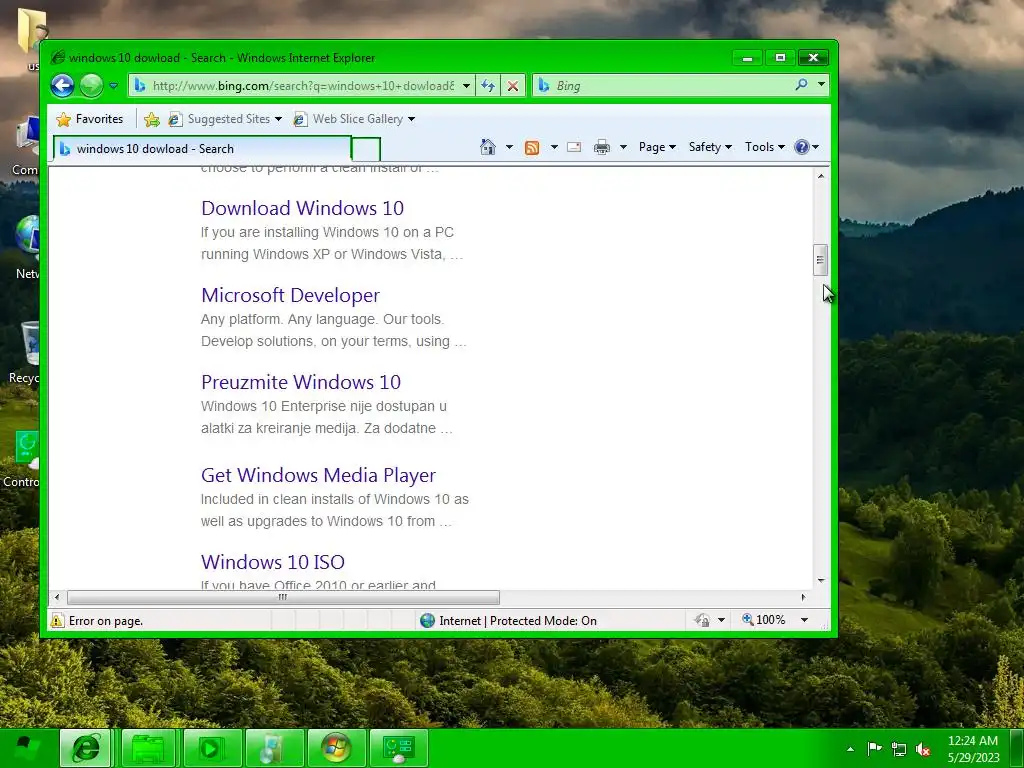Image resolution: width=1024 pixels, height=768 pixels.
Task: Open the Tools menu
Action: coord(765,147)
